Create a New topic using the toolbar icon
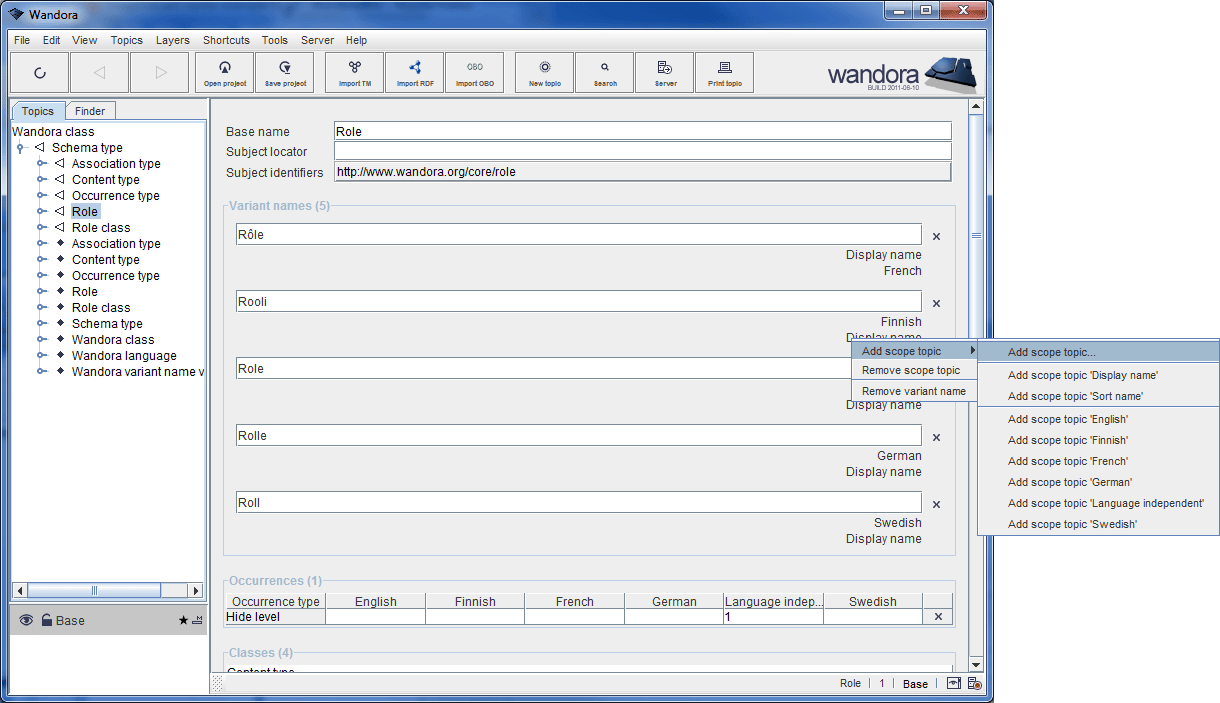Screen dimensions: 1220x703 coord(543,72)
